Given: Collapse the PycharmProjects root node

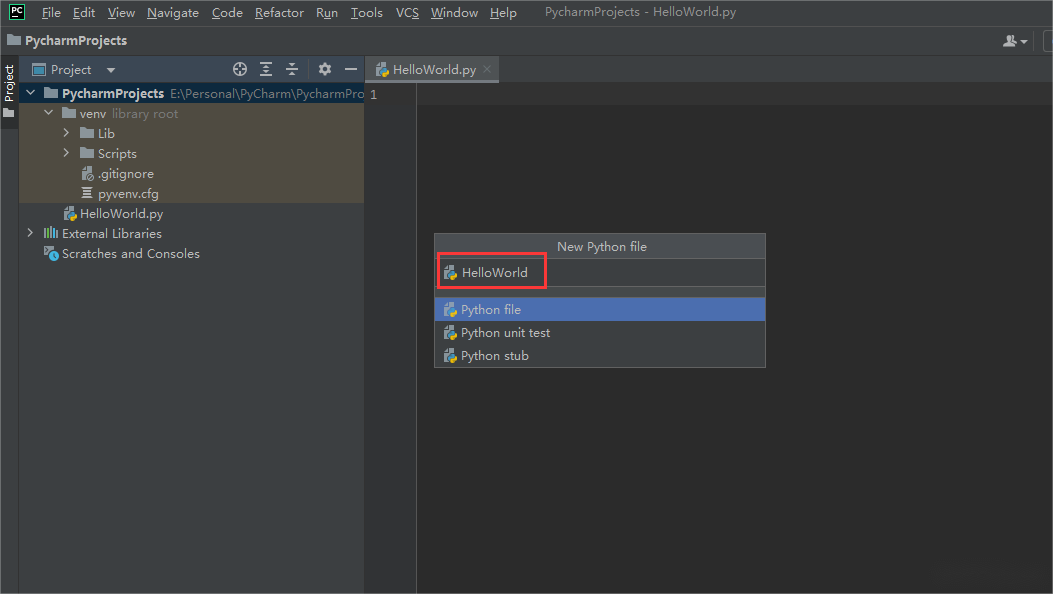Looking at the screenshot, I should coord(31,93).
